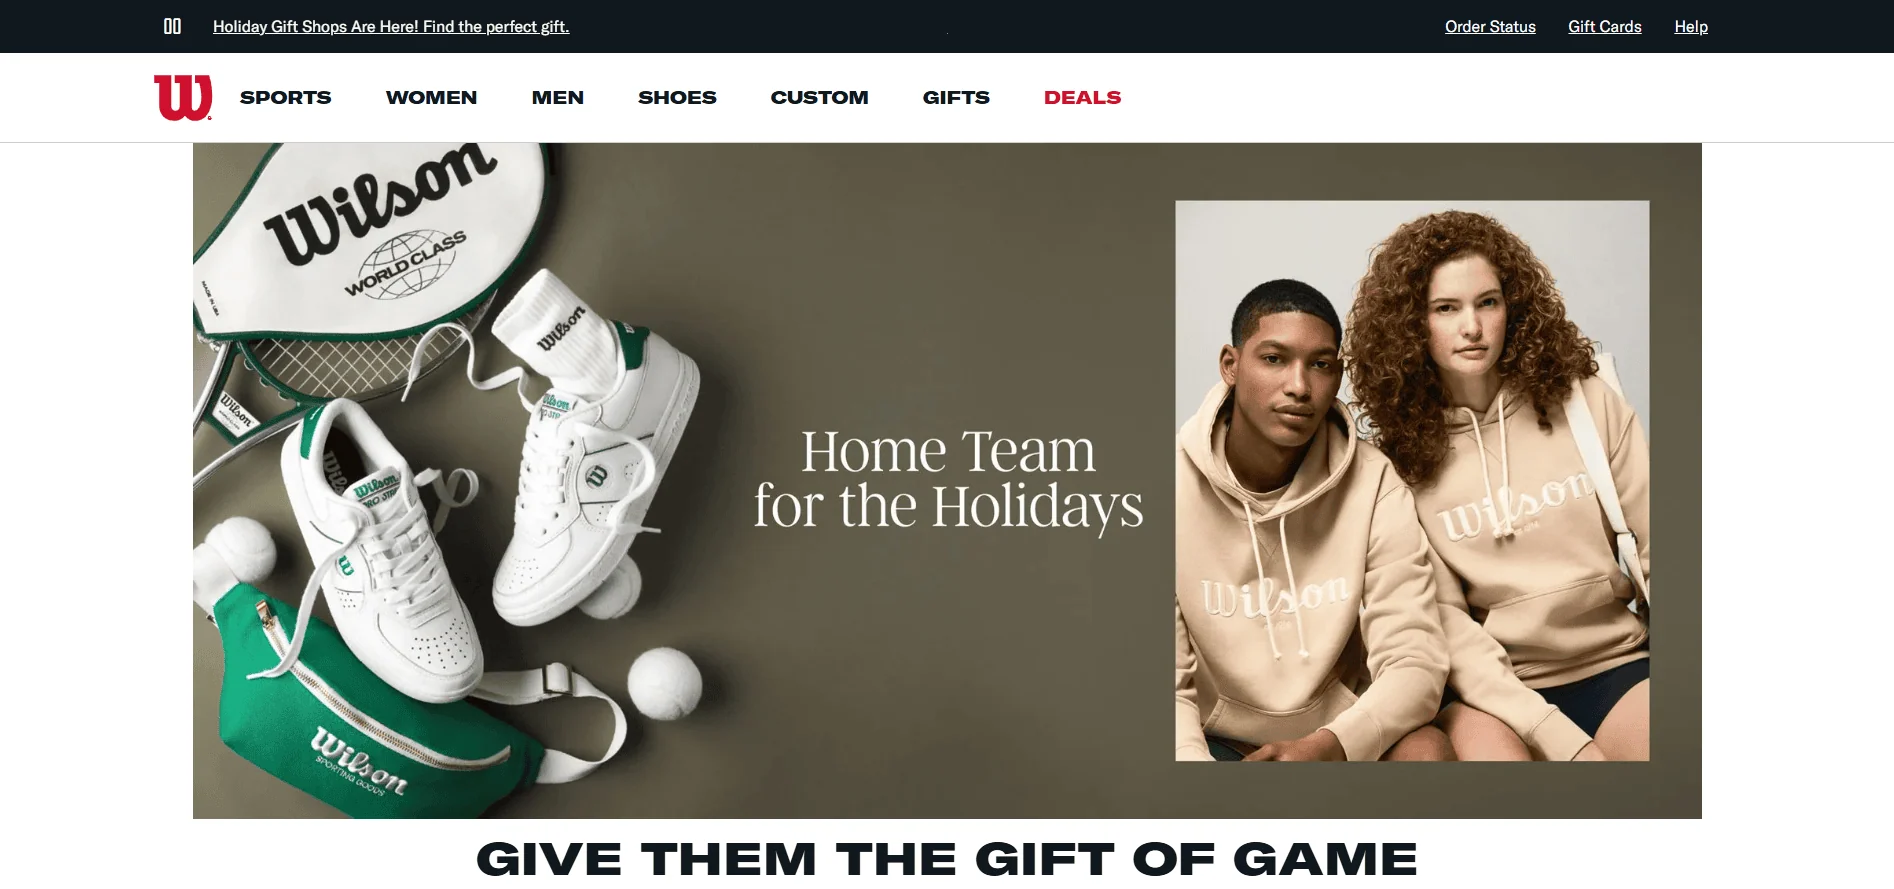Screen dimensions: 1894x889
Task: Go to Gift Cards page
Action: point(1605,27)
